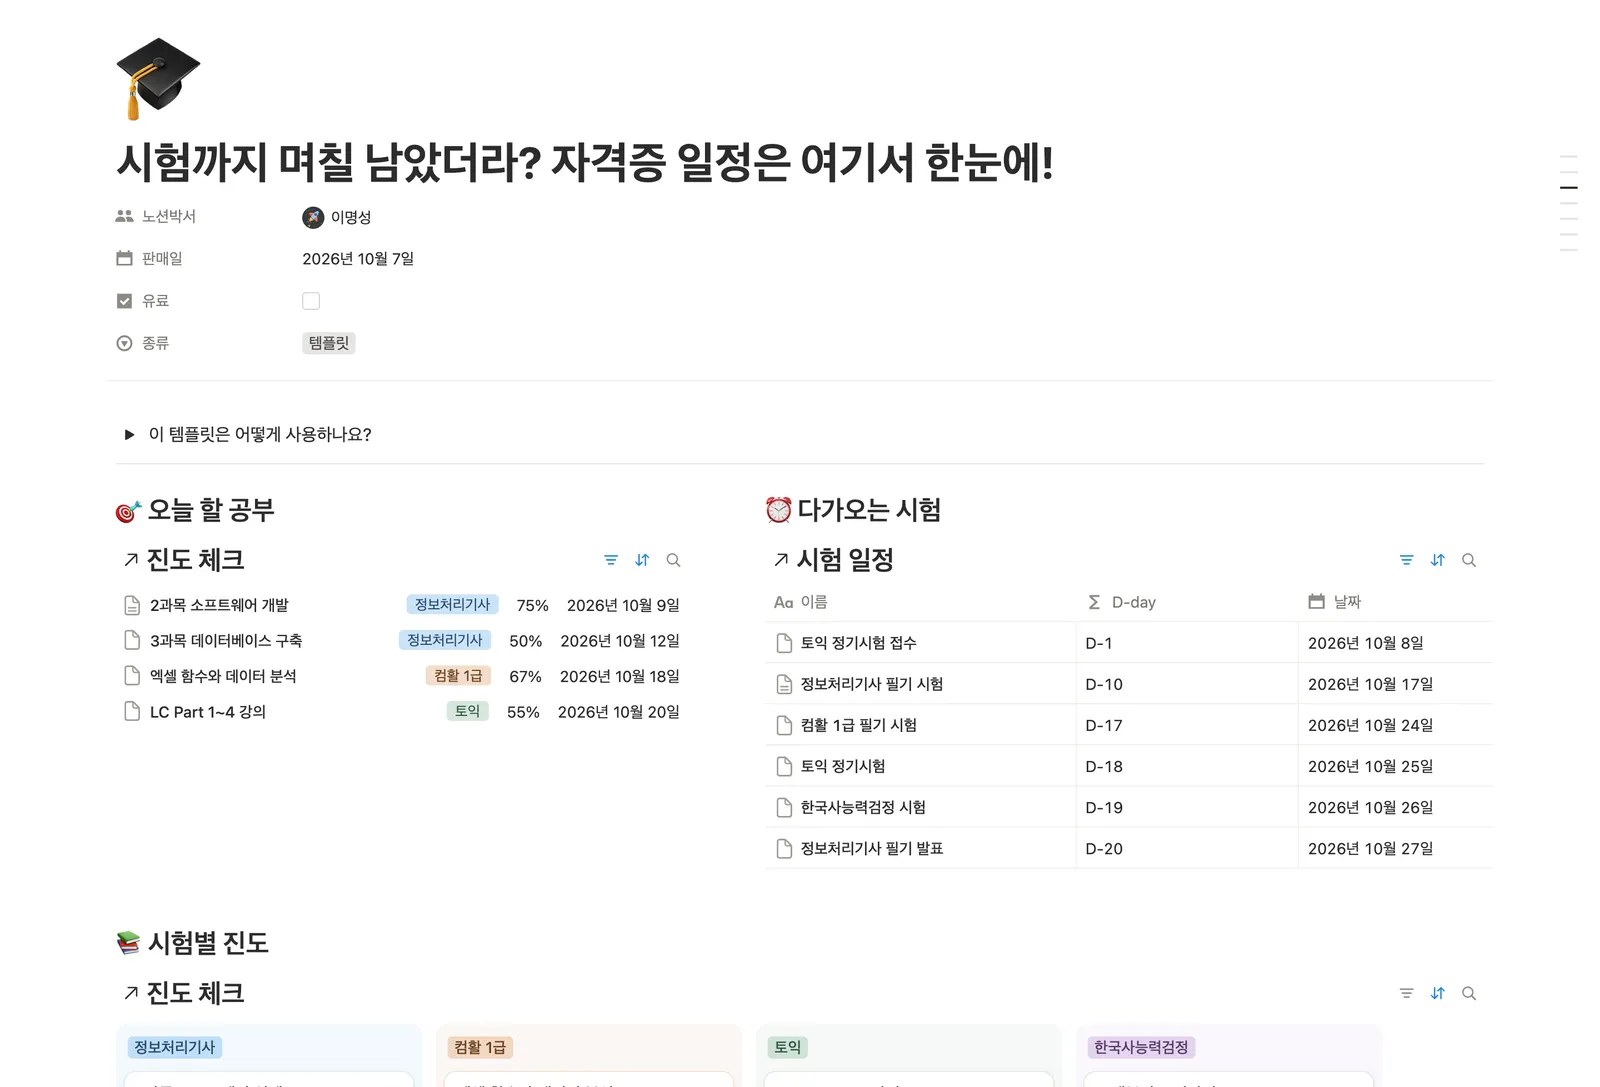1600x1087 pixels.
Task: Open sort for 시험별 진도 board
Action: pos(1437,993)
